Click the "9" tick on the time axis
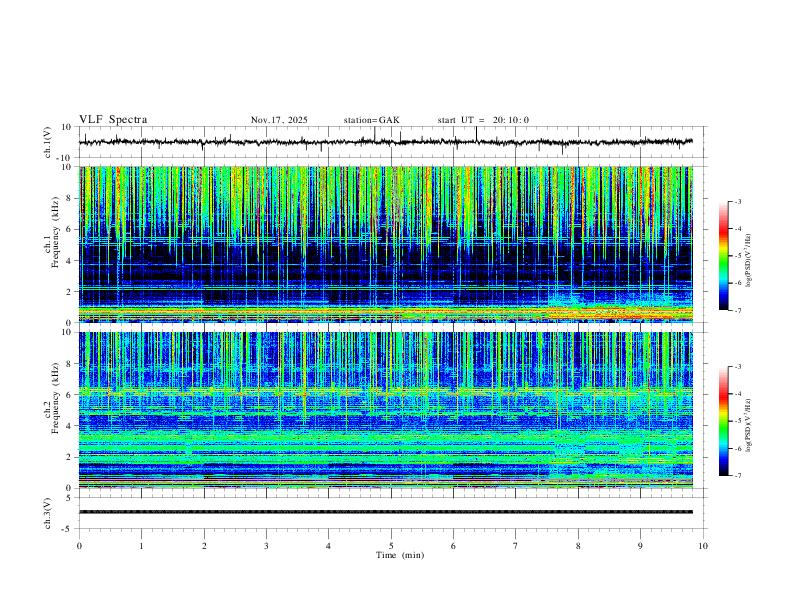This screenshot has width=792, height=612. pyautogui.click(x=640, y=546)
